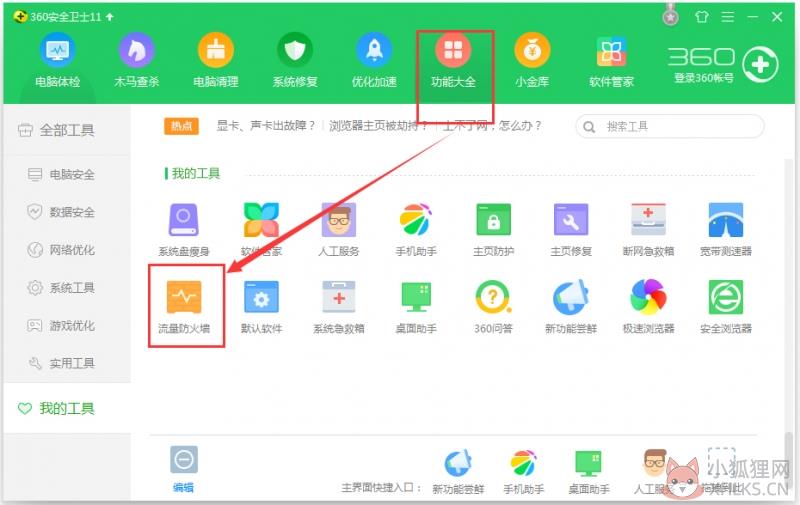800x505 pixels.
Task: Launch 默认软件 tool
Action: coord(261,307)
